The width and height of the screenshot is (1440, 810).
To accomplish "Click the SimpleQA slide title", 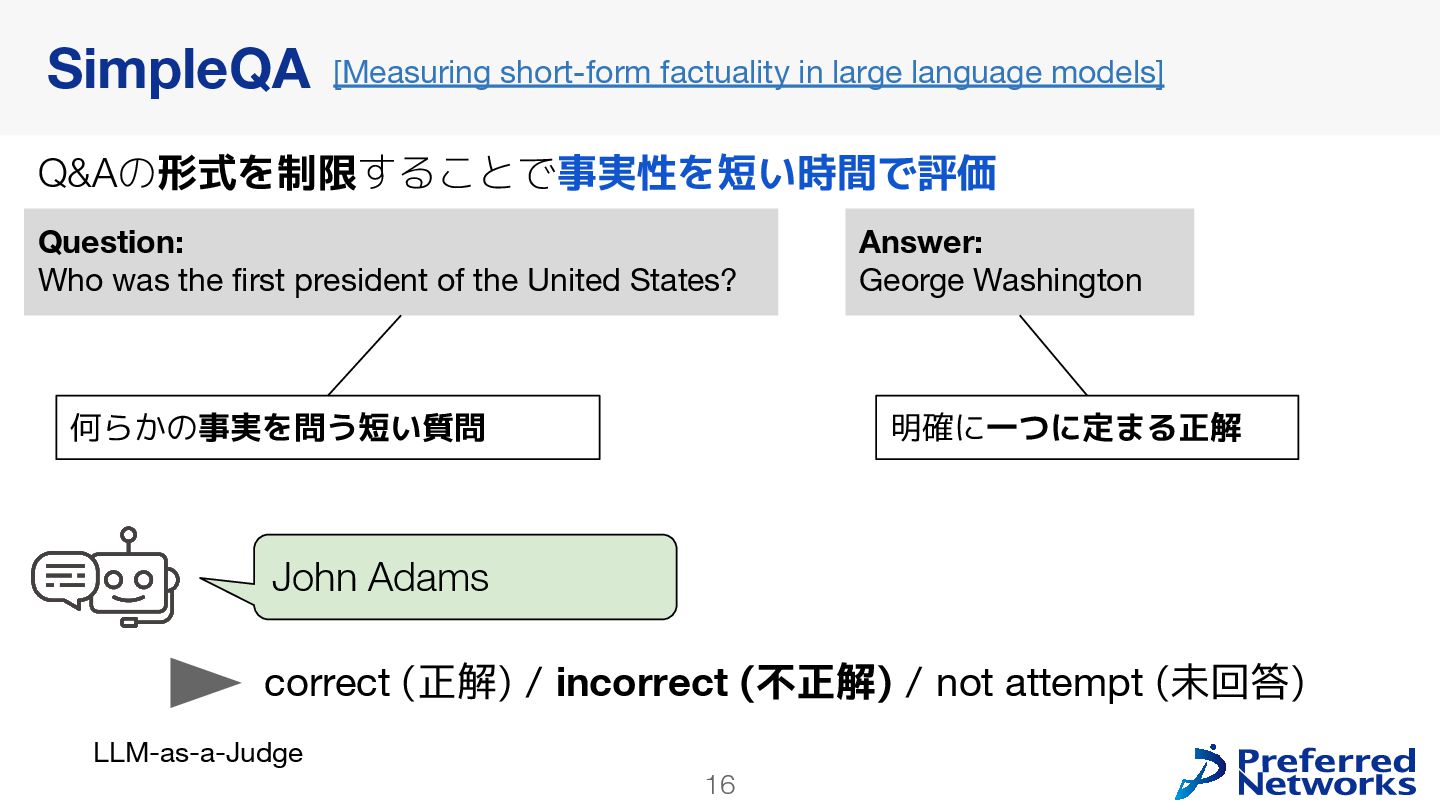I will [x=178, y=70].
